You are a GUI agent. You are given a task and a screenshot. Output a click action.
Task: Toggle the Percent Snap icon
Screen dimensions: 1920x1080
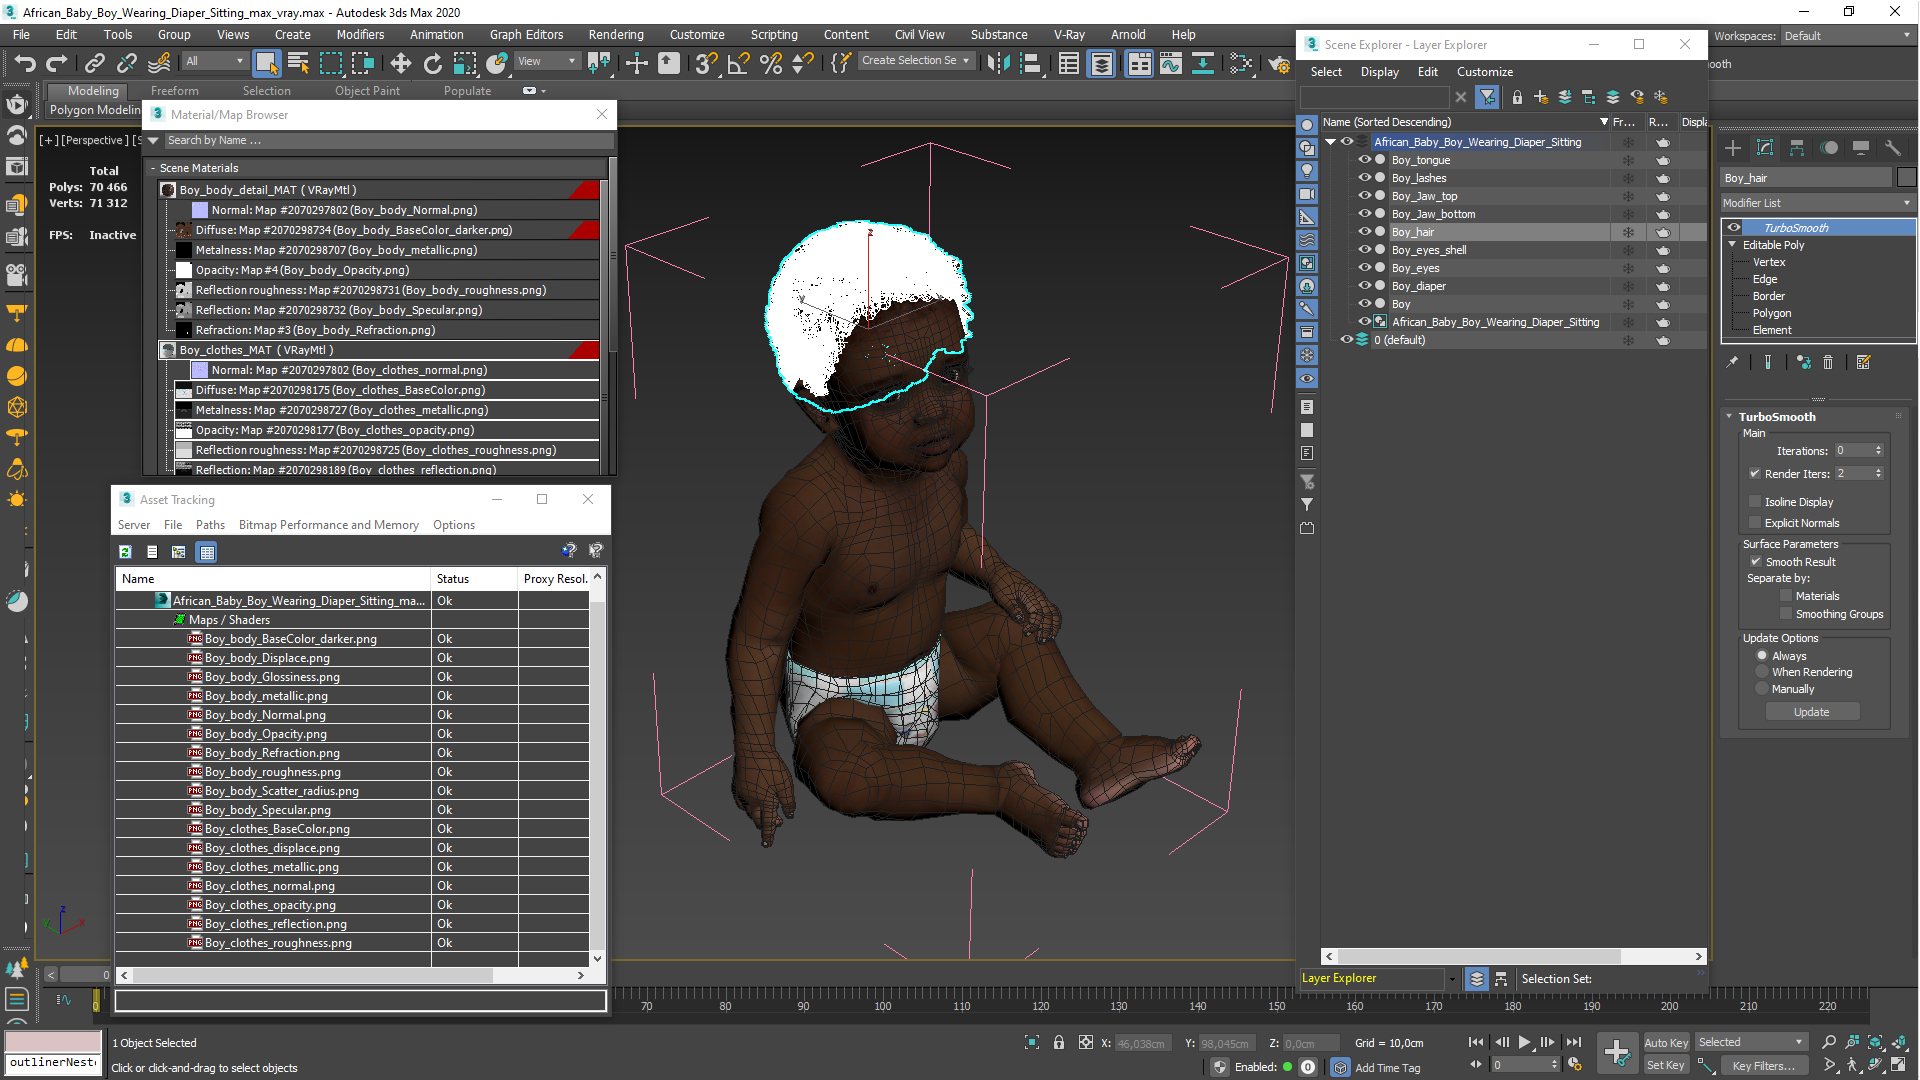[x=770, y=63]
